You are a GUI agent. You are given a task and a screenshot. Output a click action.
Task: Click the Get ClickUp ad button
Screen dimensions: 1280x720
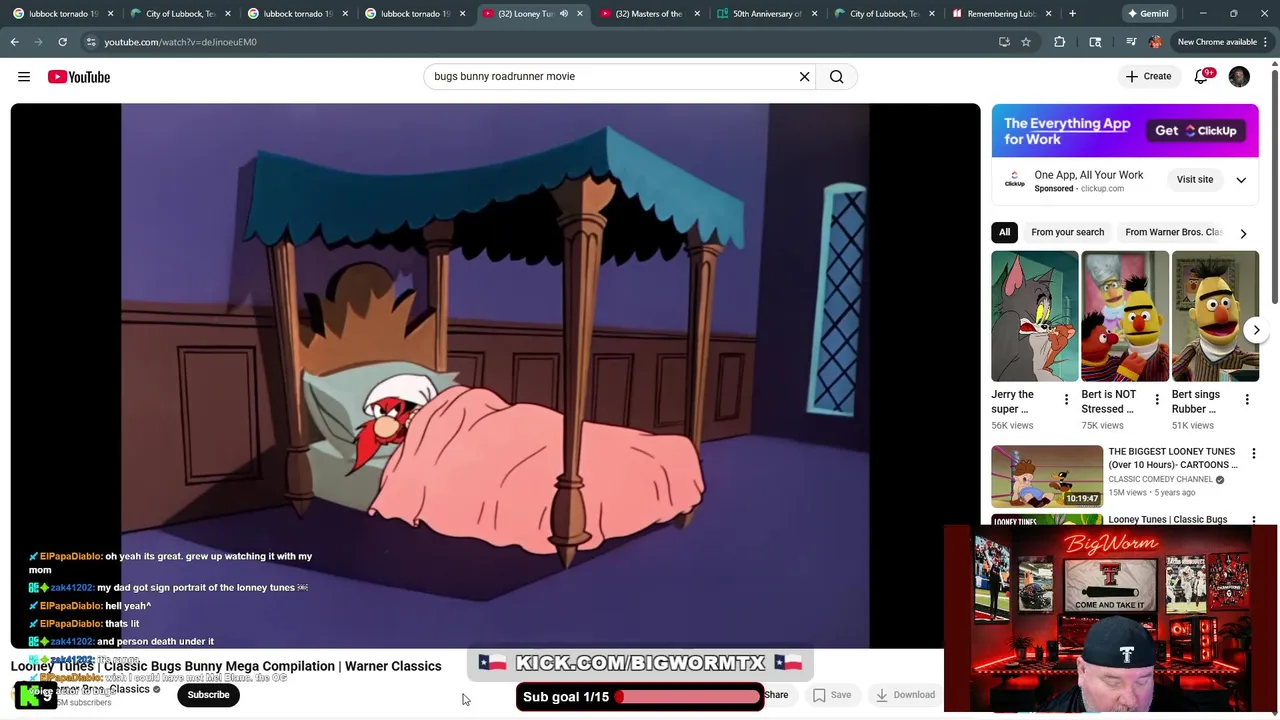(x=1196, y=131)
